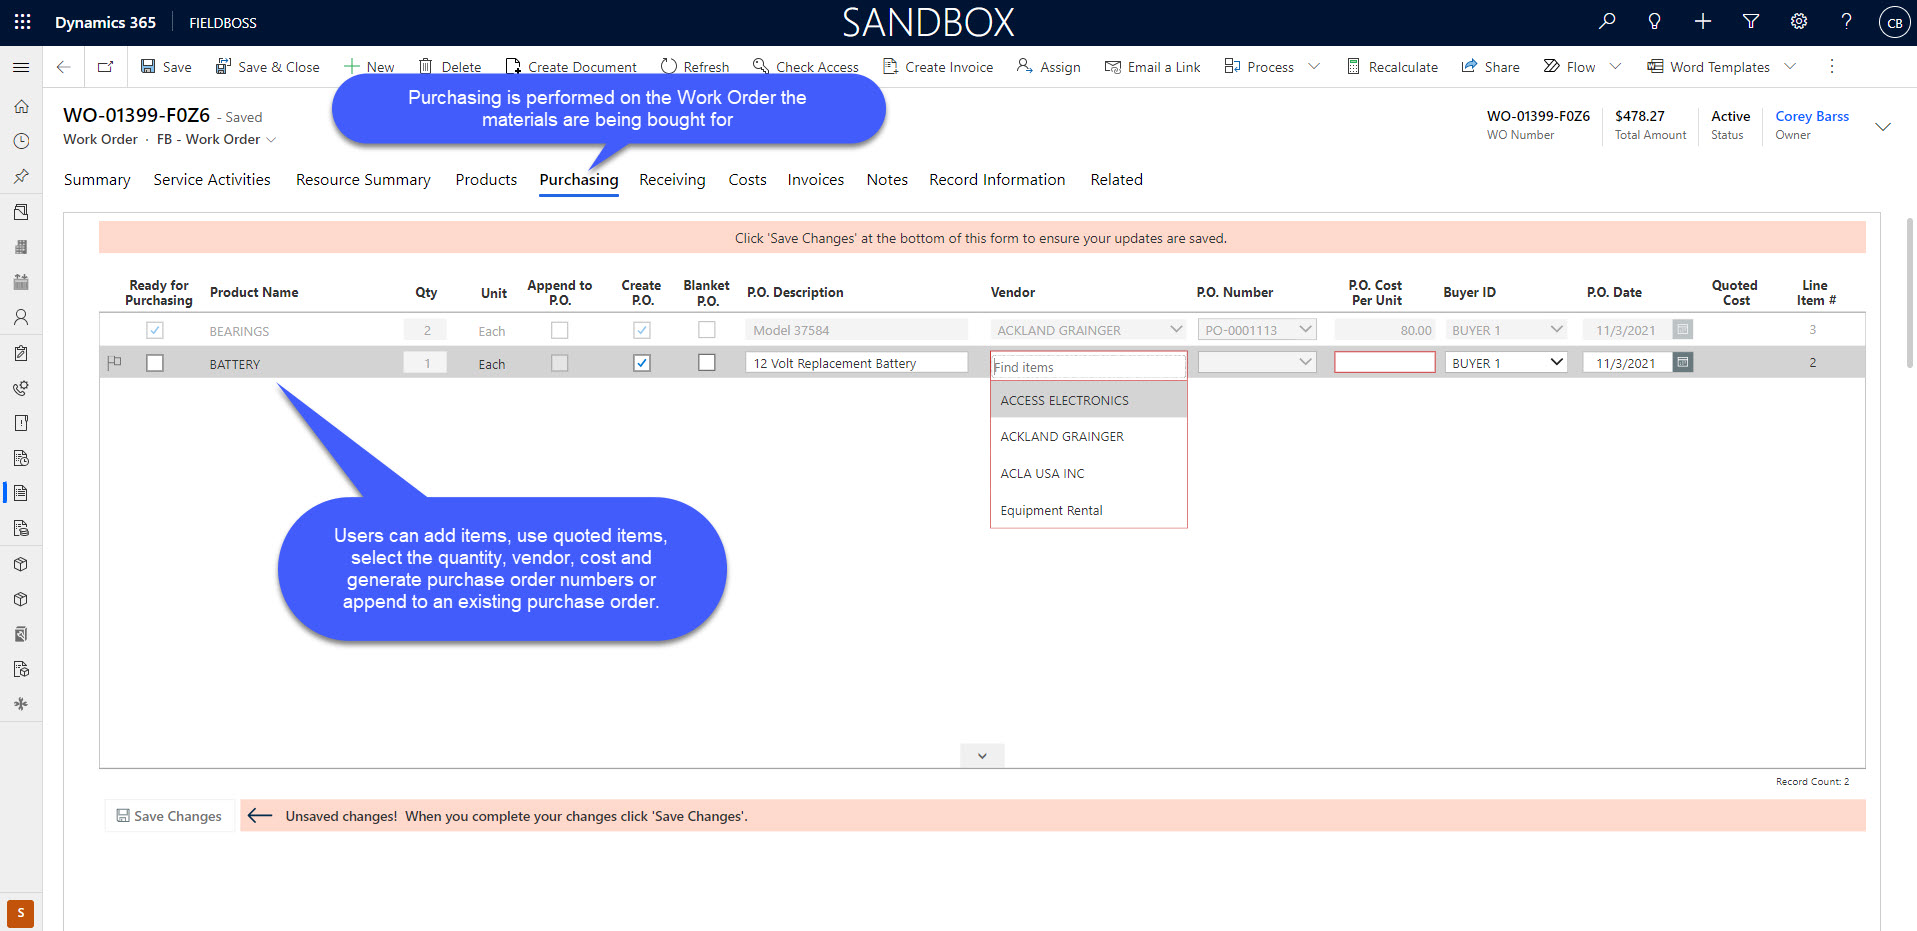This screenshot has height=931, width=1917.
Task: Click the person icon in left sidebar
Action: (21, 317)
